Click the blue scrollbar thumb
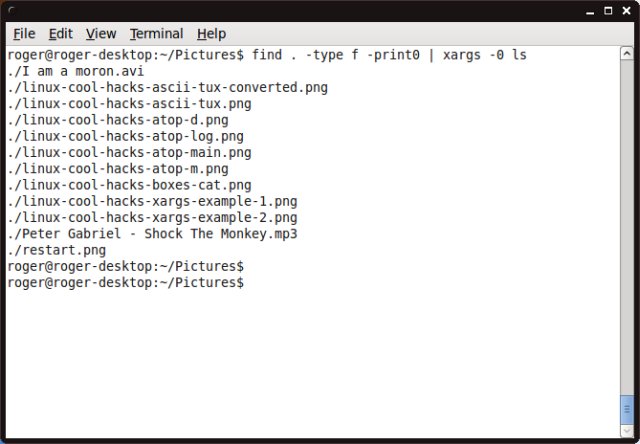The width and height of the screenshot is (640, 444). click(627, 410)
